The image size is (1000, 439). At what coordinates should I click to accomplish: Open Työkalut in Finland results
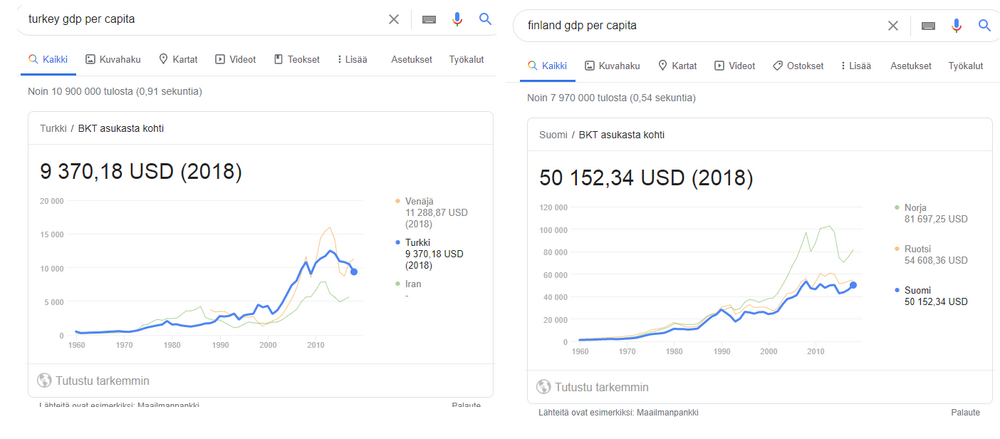[965, 66]
